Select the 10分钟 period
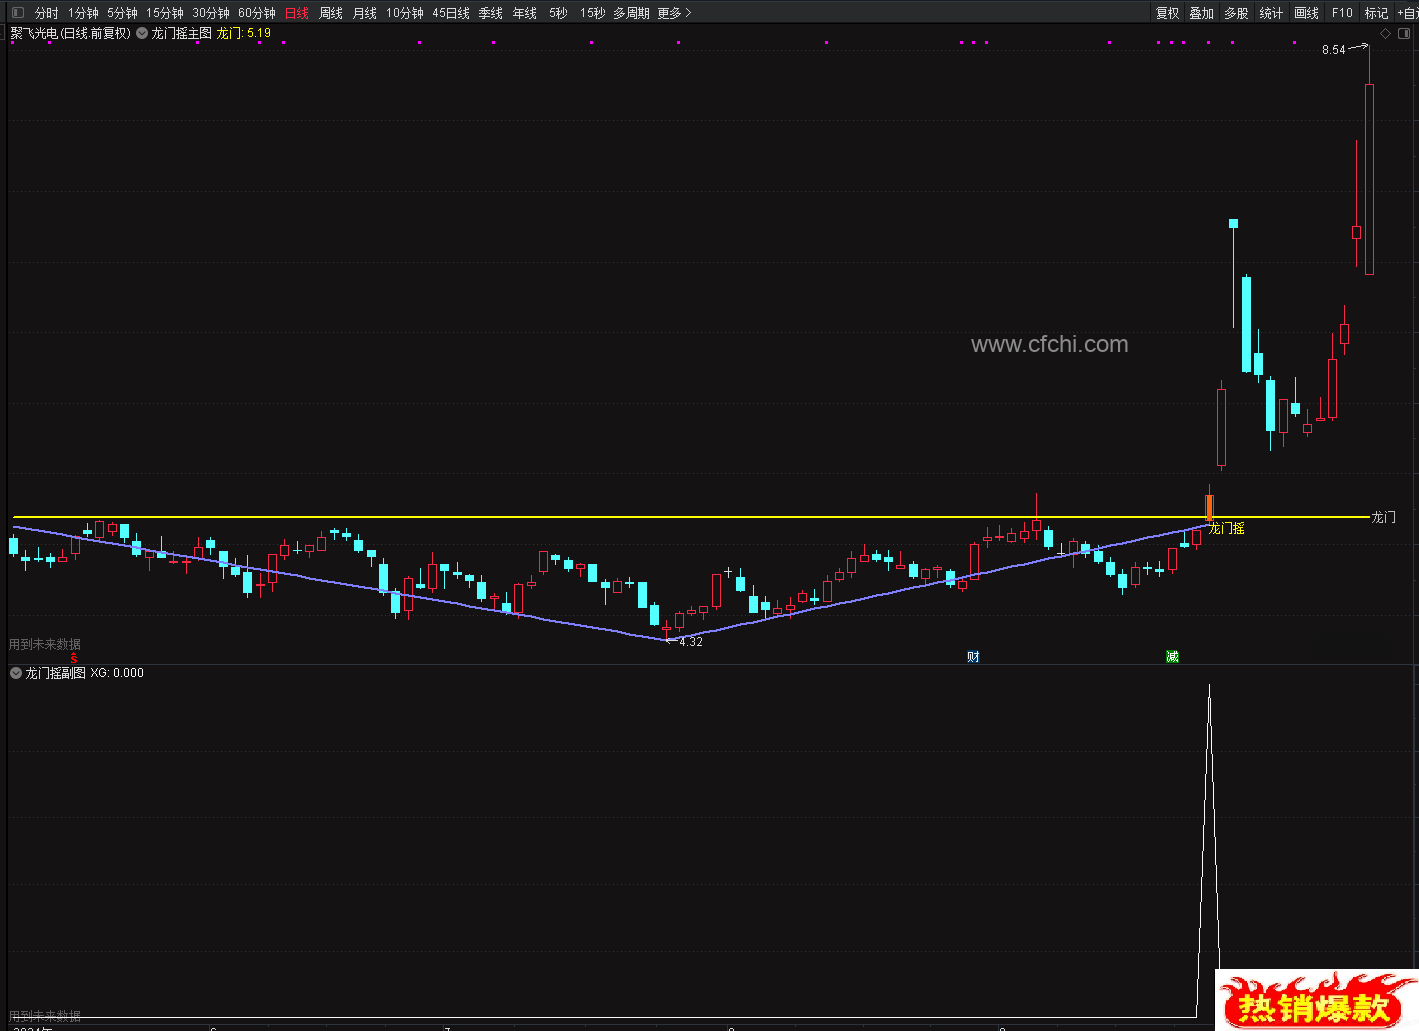This screenshot has height=1031, width=1419. tap(405, 13)
